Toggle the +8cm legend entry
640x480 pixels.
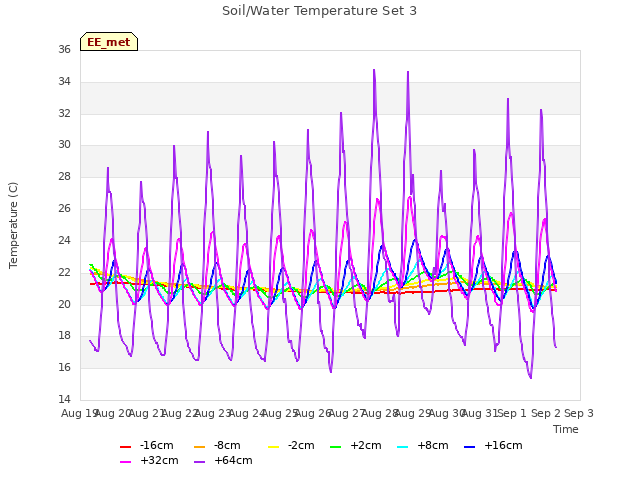pos(422,445)
